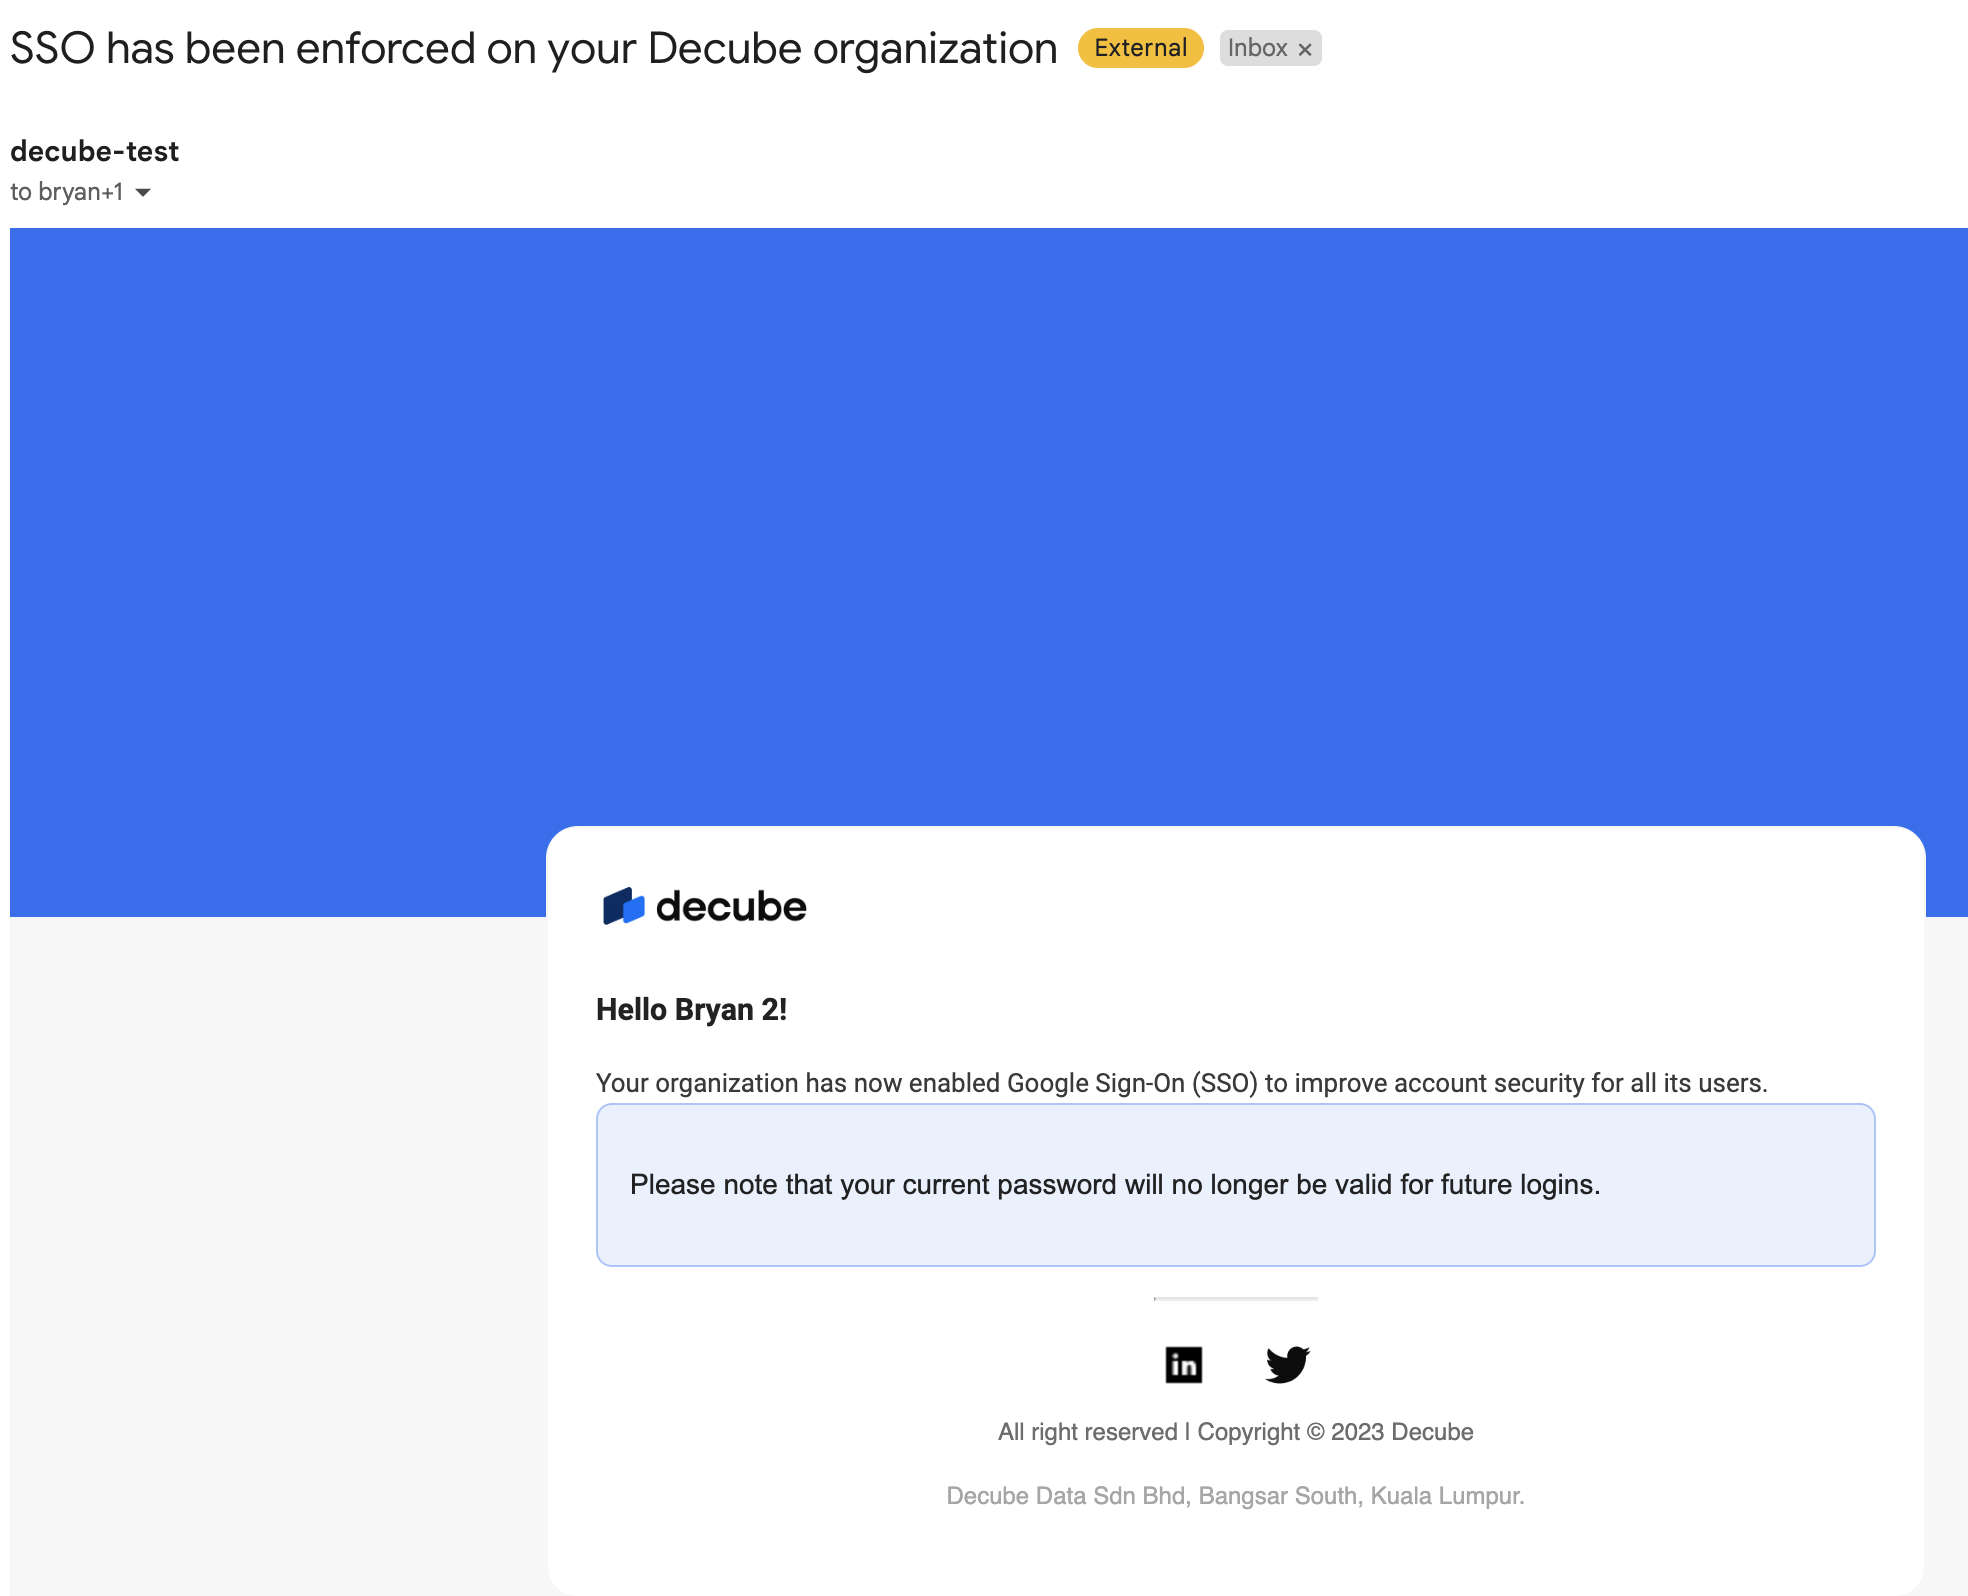The height and width of the screenshot is (1596, 1968).
Task: Open the LinkedIn icon in footer
Action: pos(1183,1365)
